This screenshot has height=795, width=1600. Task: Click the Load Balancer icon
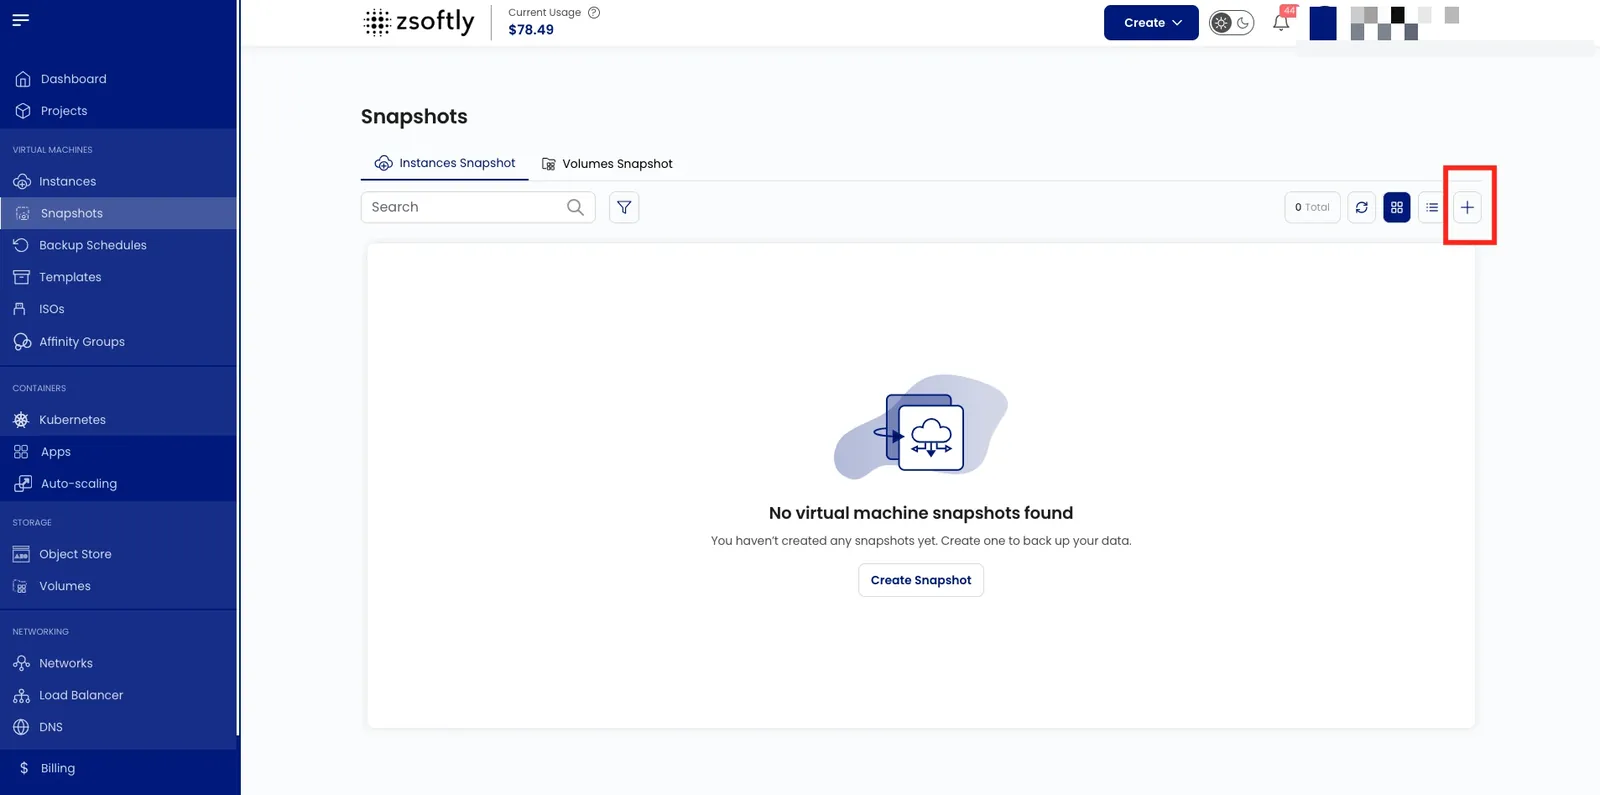pos(21,695)
